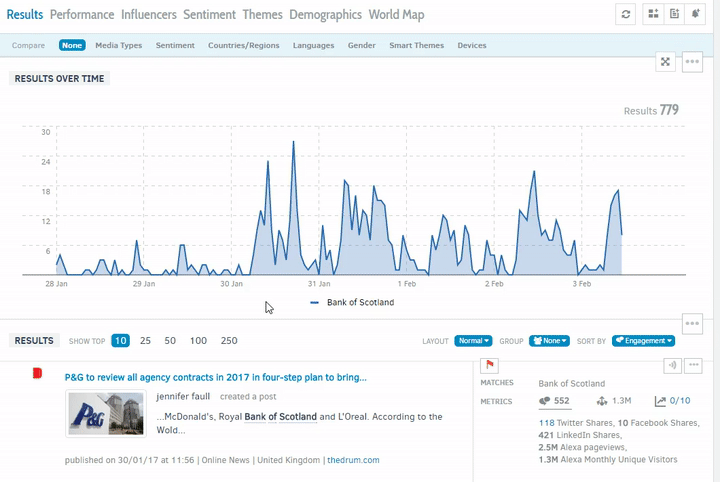Switch to the Influencers tab
The height and width of the screenshot is (482, 720).
tap(149, 15)
